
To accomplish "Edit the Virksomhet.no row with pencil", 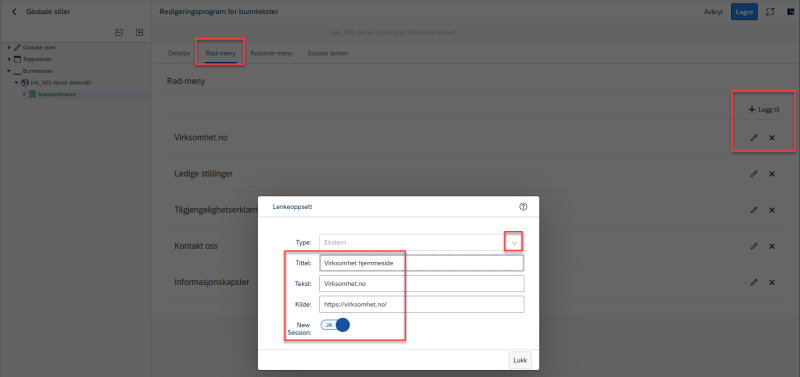I will coord(754,138).
